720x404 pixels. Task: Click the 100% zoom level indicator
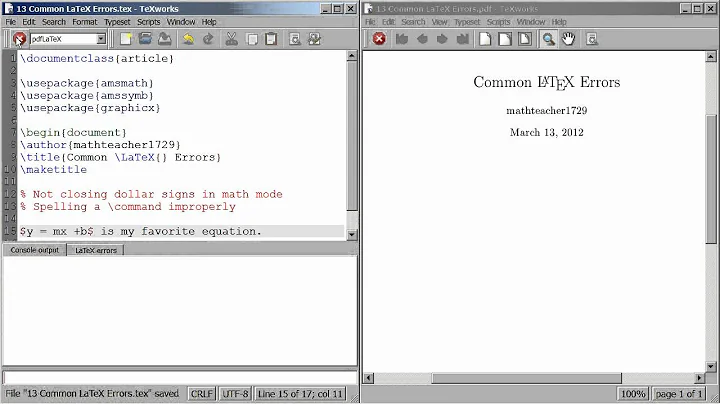tap(631, 395)
